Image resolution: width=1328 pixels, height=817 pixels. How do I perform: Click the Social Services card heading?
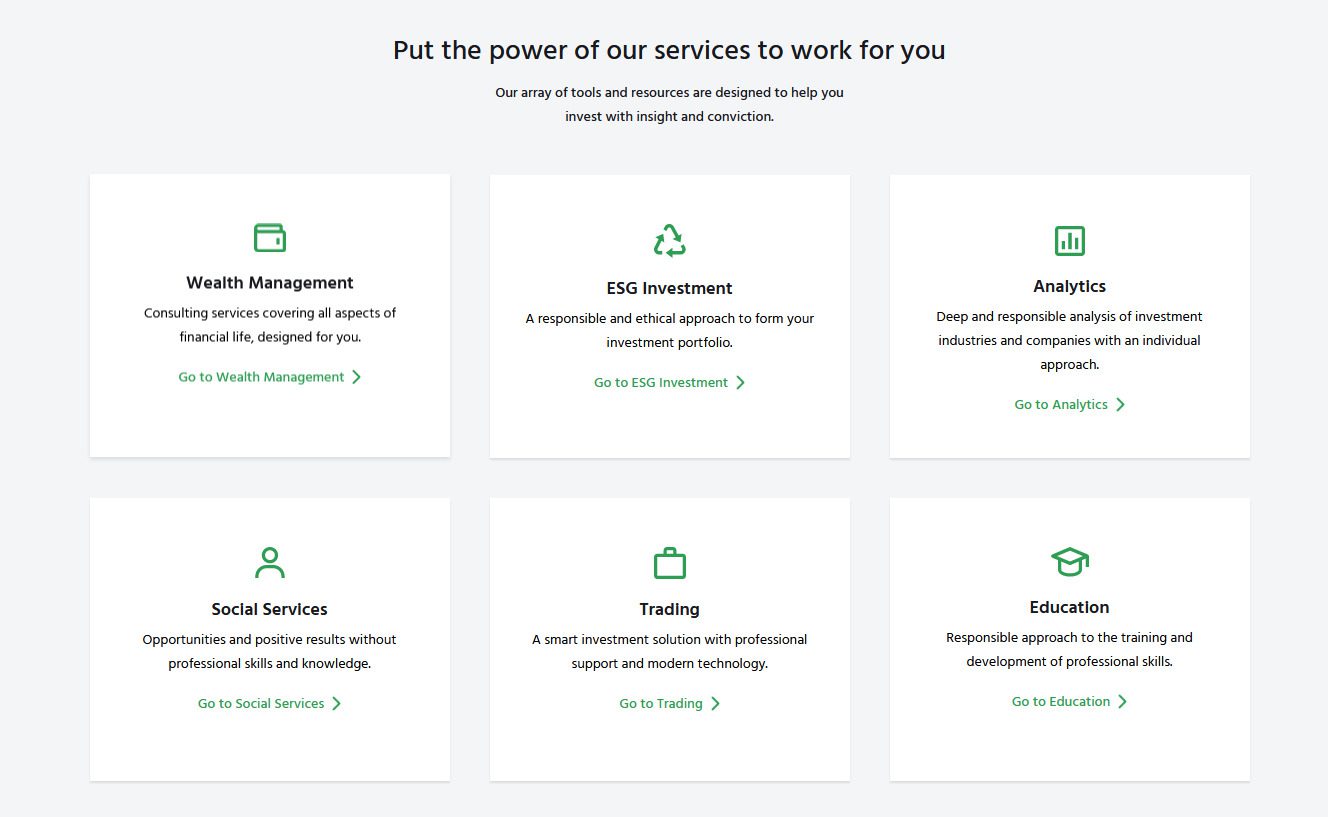click(270, 609)
